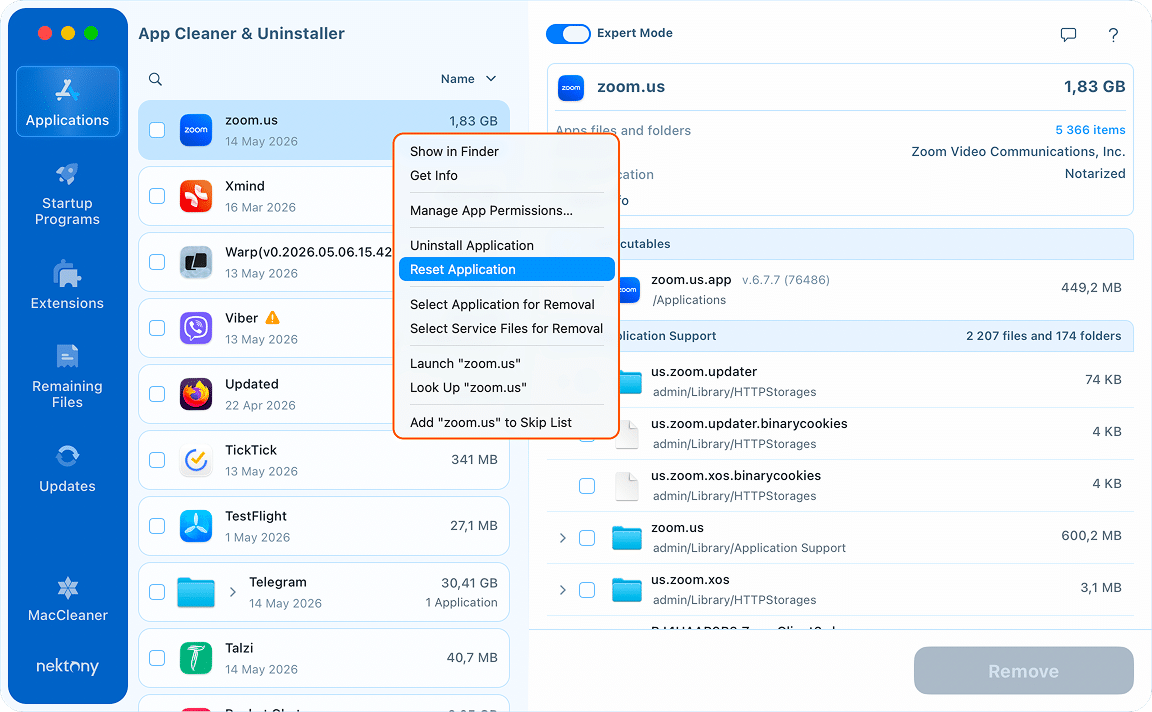Viewport: 1152px width, 712px height.
Task: Click Zoom Video Communications, Inc. vendor text
Action: tap(1018, 151)
